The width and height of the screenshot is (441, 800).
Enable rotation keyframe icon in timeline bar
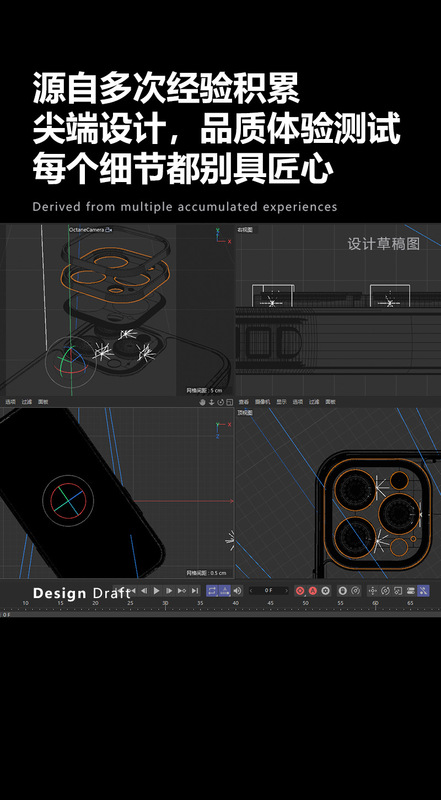(385, 591)
